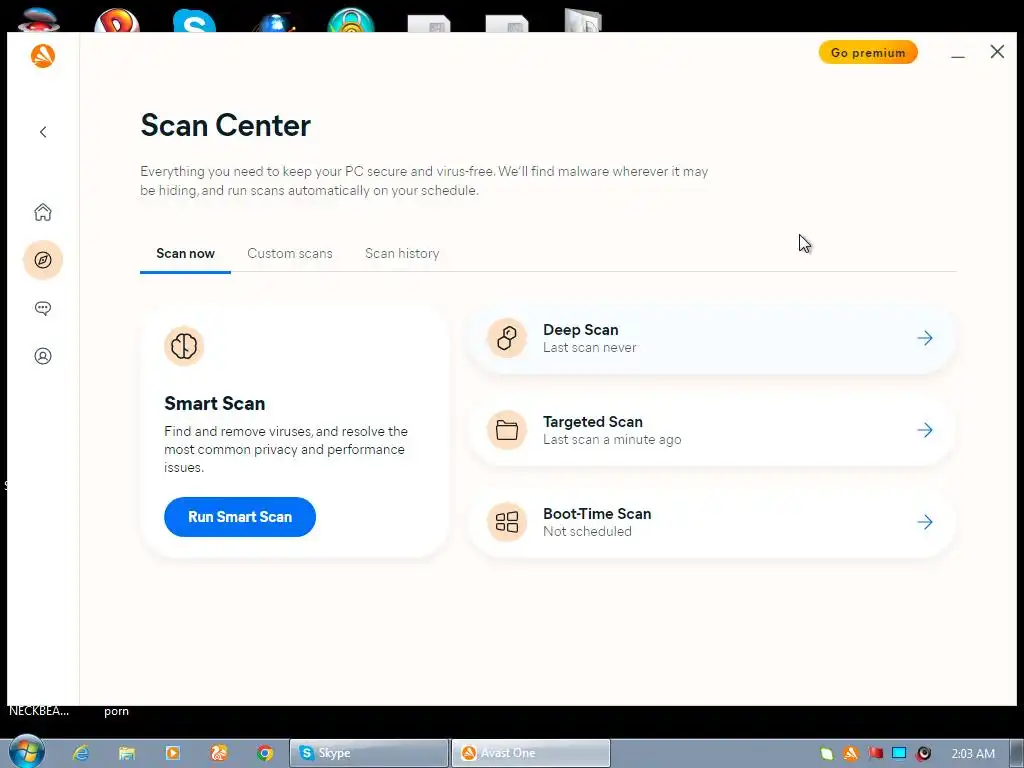Click the Targeted Scan title text
This screenshot has height=768, width=1024.
click(593, 422)
